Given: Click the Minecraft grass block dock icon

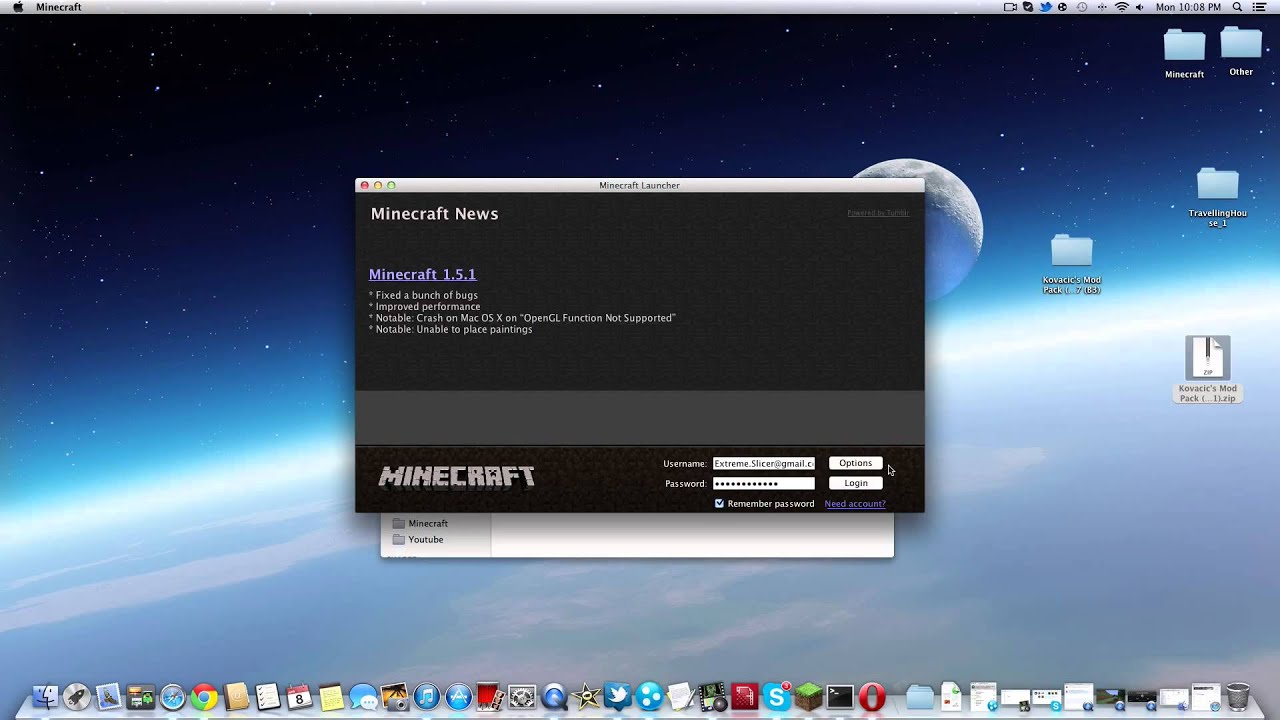Looking at the screenshot, I should [808, 697].
